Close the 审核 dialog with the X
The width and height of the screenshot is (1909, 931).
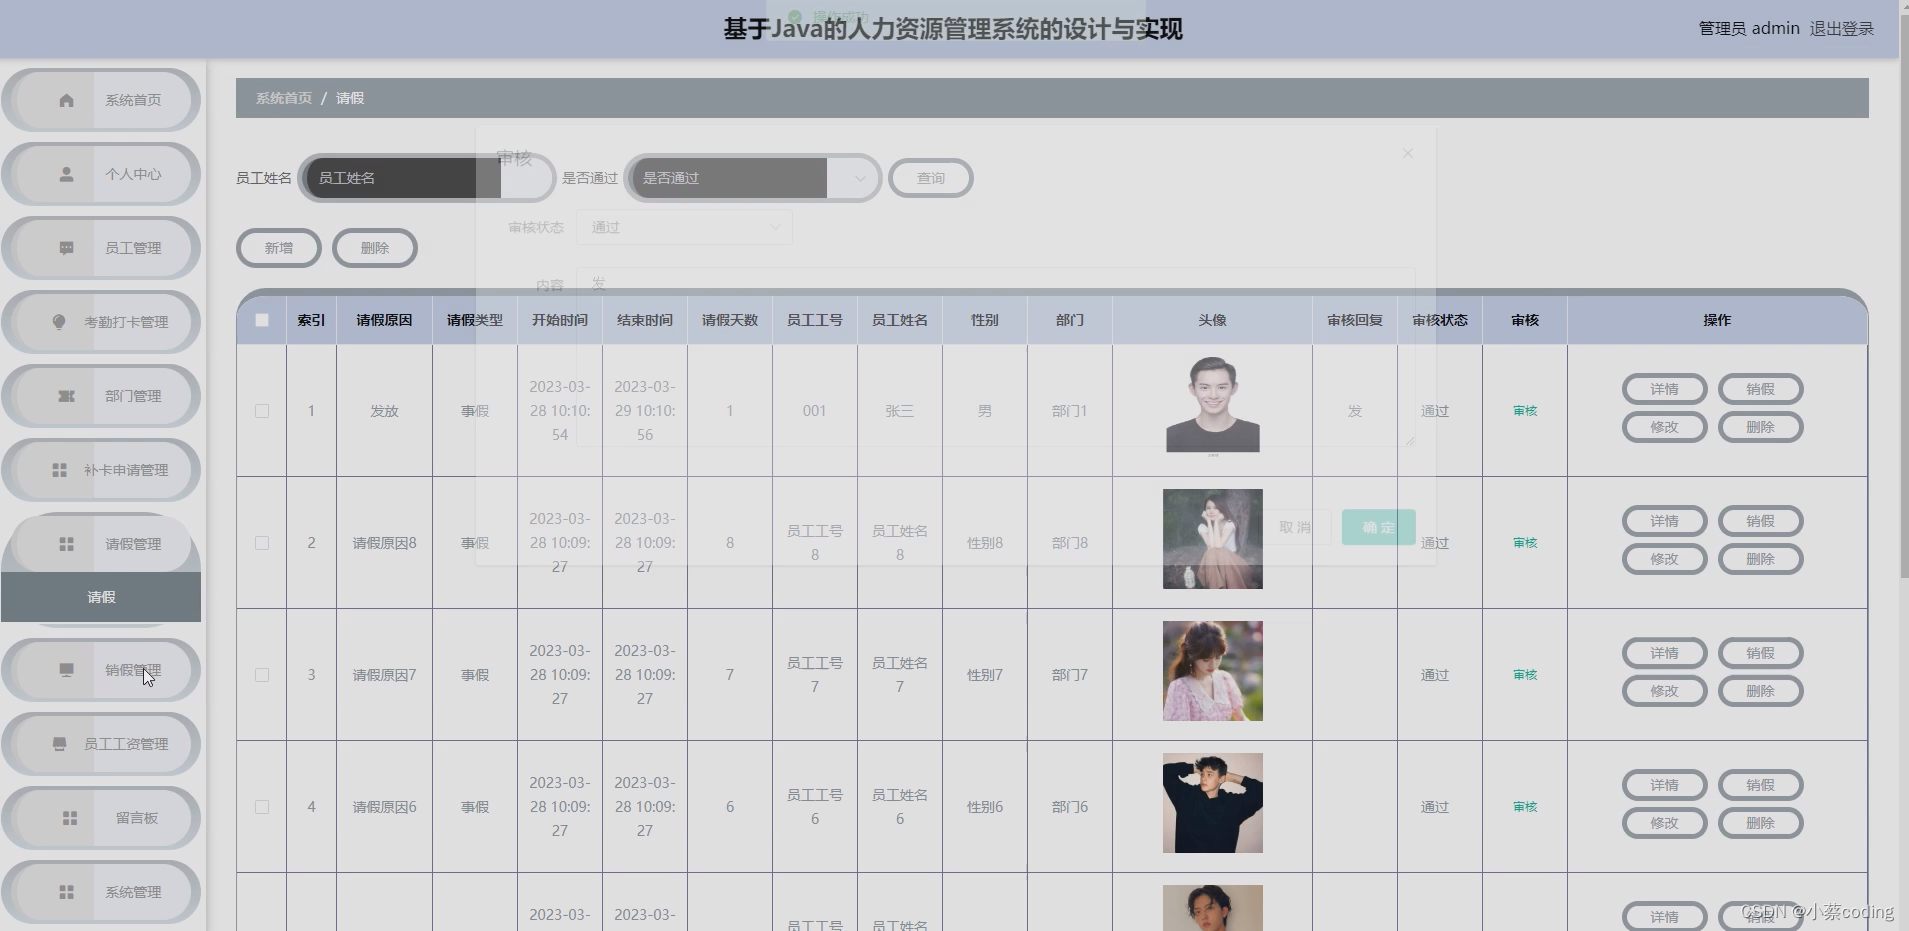click(1407, 153)
